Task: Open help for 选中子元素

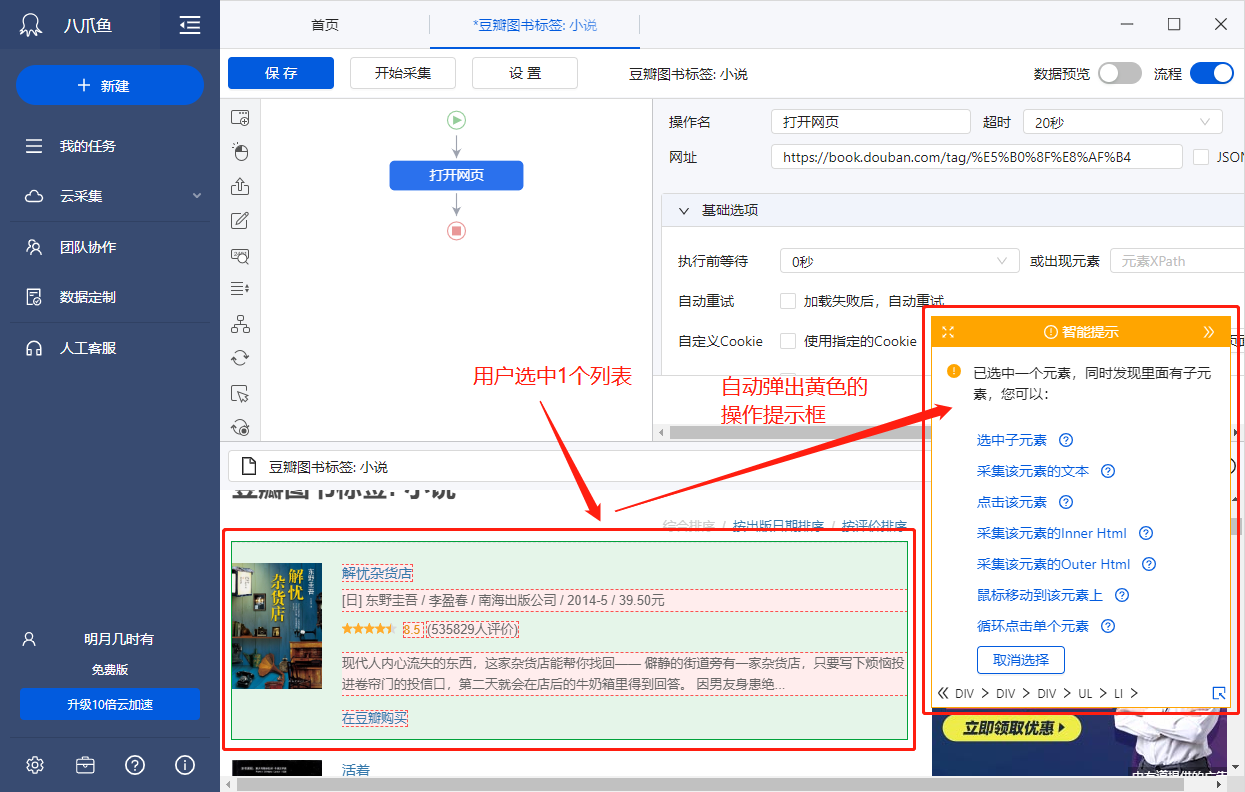Action: (x=1066, y=440)
